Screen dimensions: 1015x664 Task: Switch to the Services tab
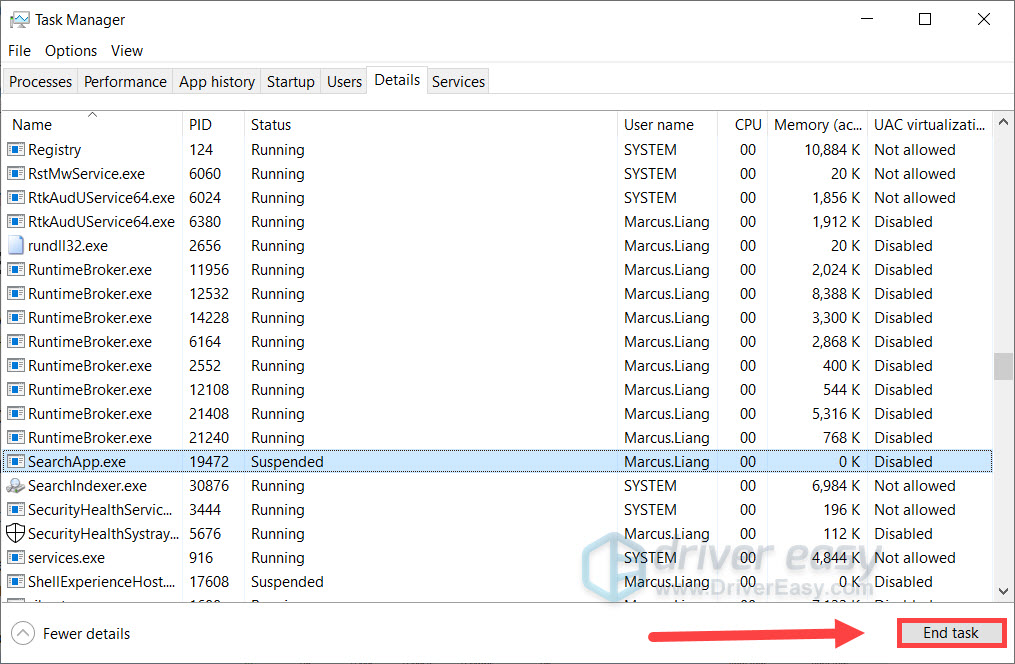click(458, 82)
